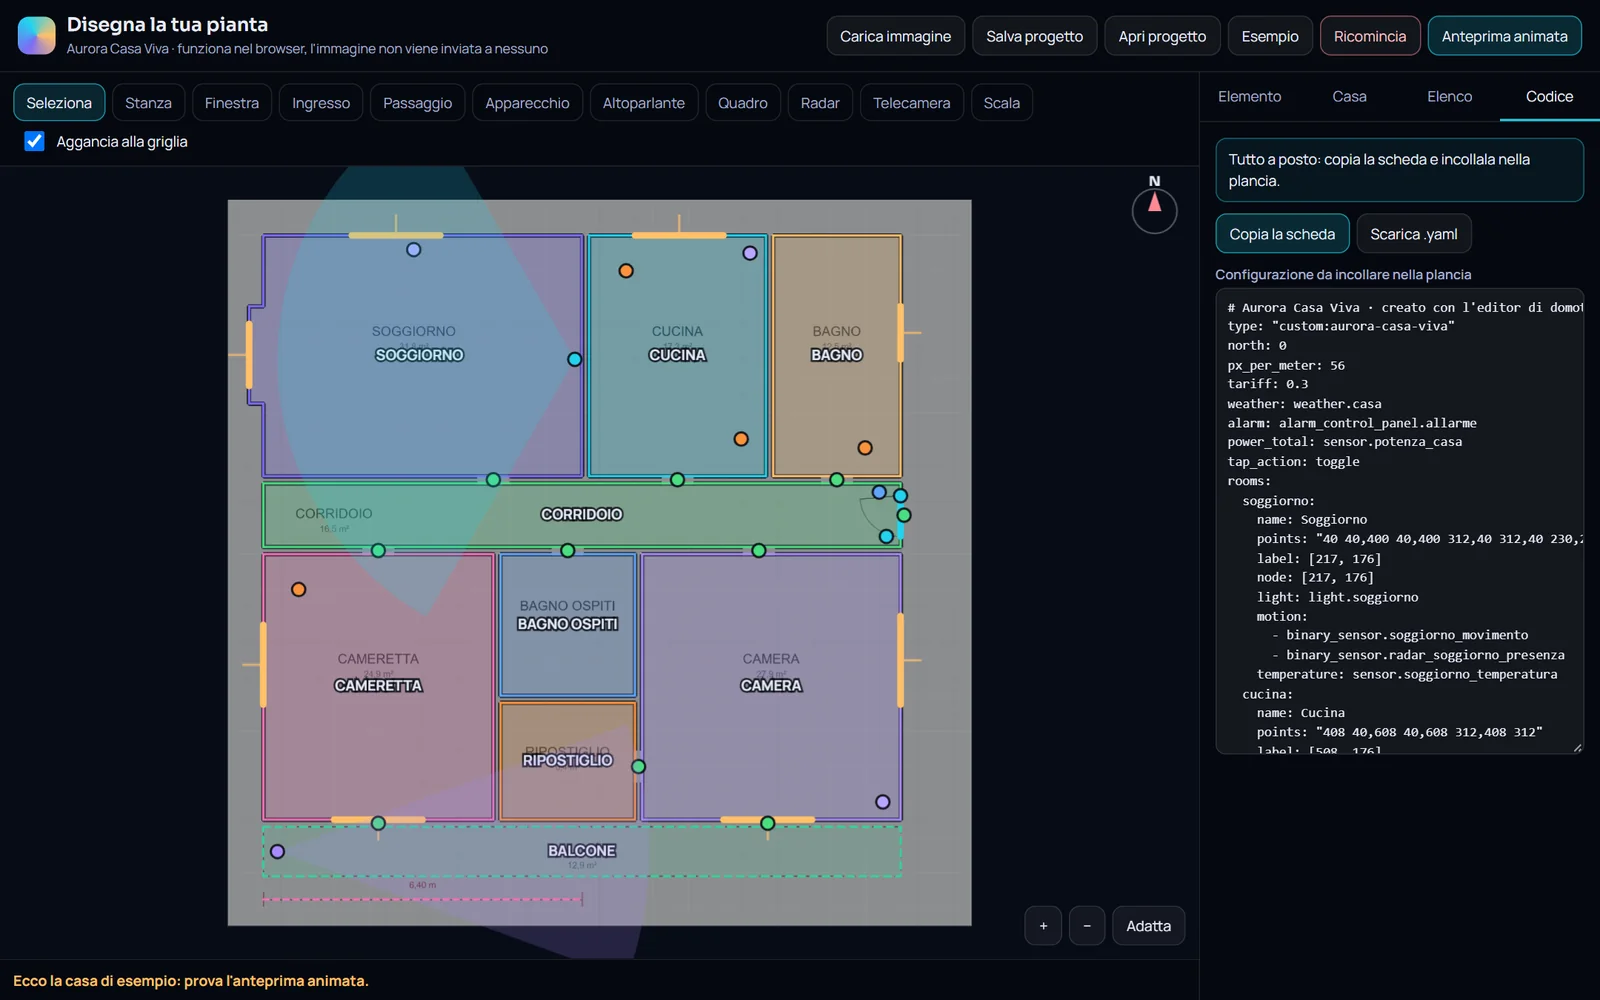Viewport: 1600px width, 1000px height.
Task: Click the RIPOSTIGLIO room label
Action: pyautogui.click(x=568, y=760)
